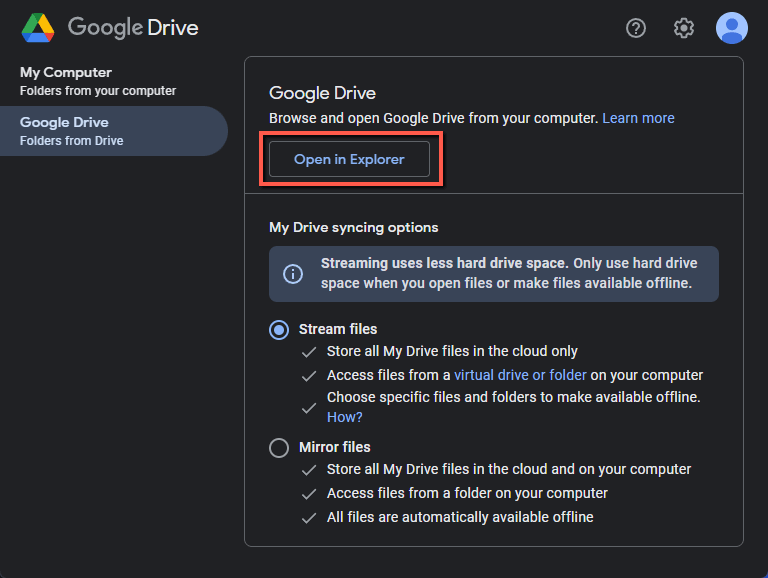This screenshot has height=578, width=768.
Task: Choose the Mirror files option label
Action: click(335, 447)
